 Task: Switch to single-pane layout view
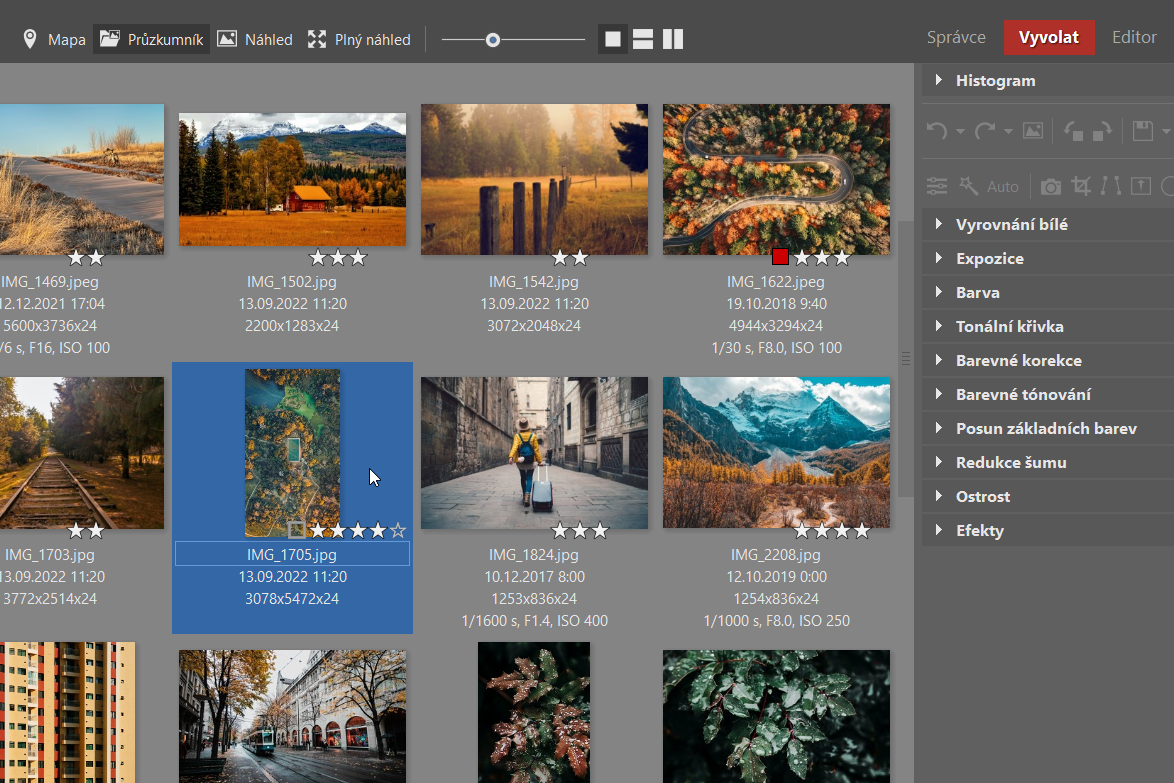click(x=613, y=40)
